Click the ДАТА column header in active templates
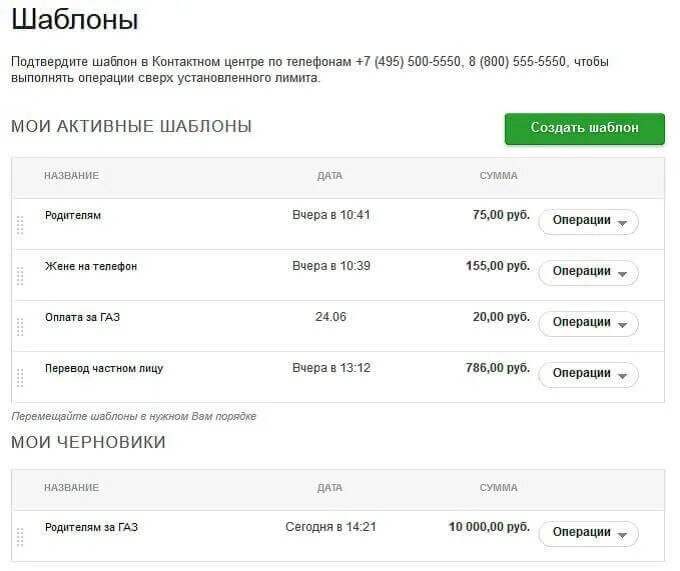The width and height of the screenshot is (680, 571). [x=330, y=176]
